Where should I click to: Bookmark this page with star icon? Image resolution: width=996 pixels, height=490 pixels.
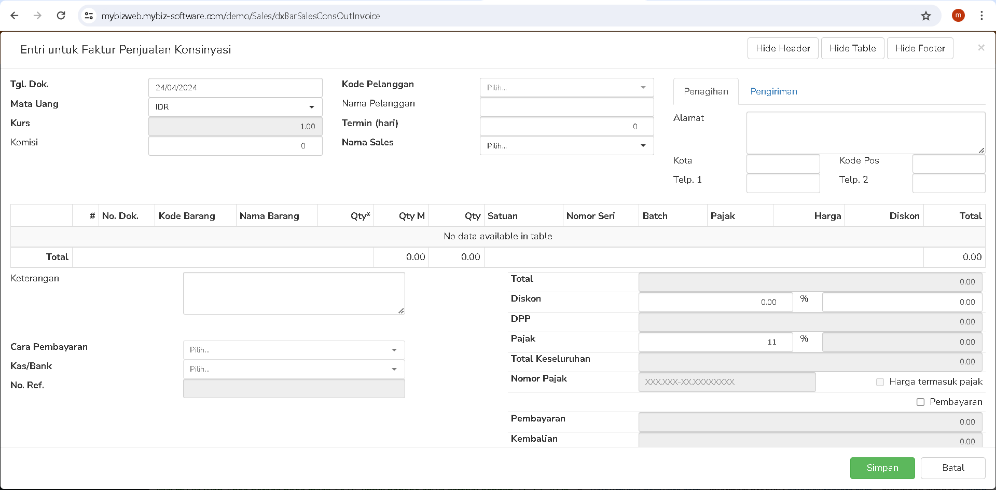point(925,16)
